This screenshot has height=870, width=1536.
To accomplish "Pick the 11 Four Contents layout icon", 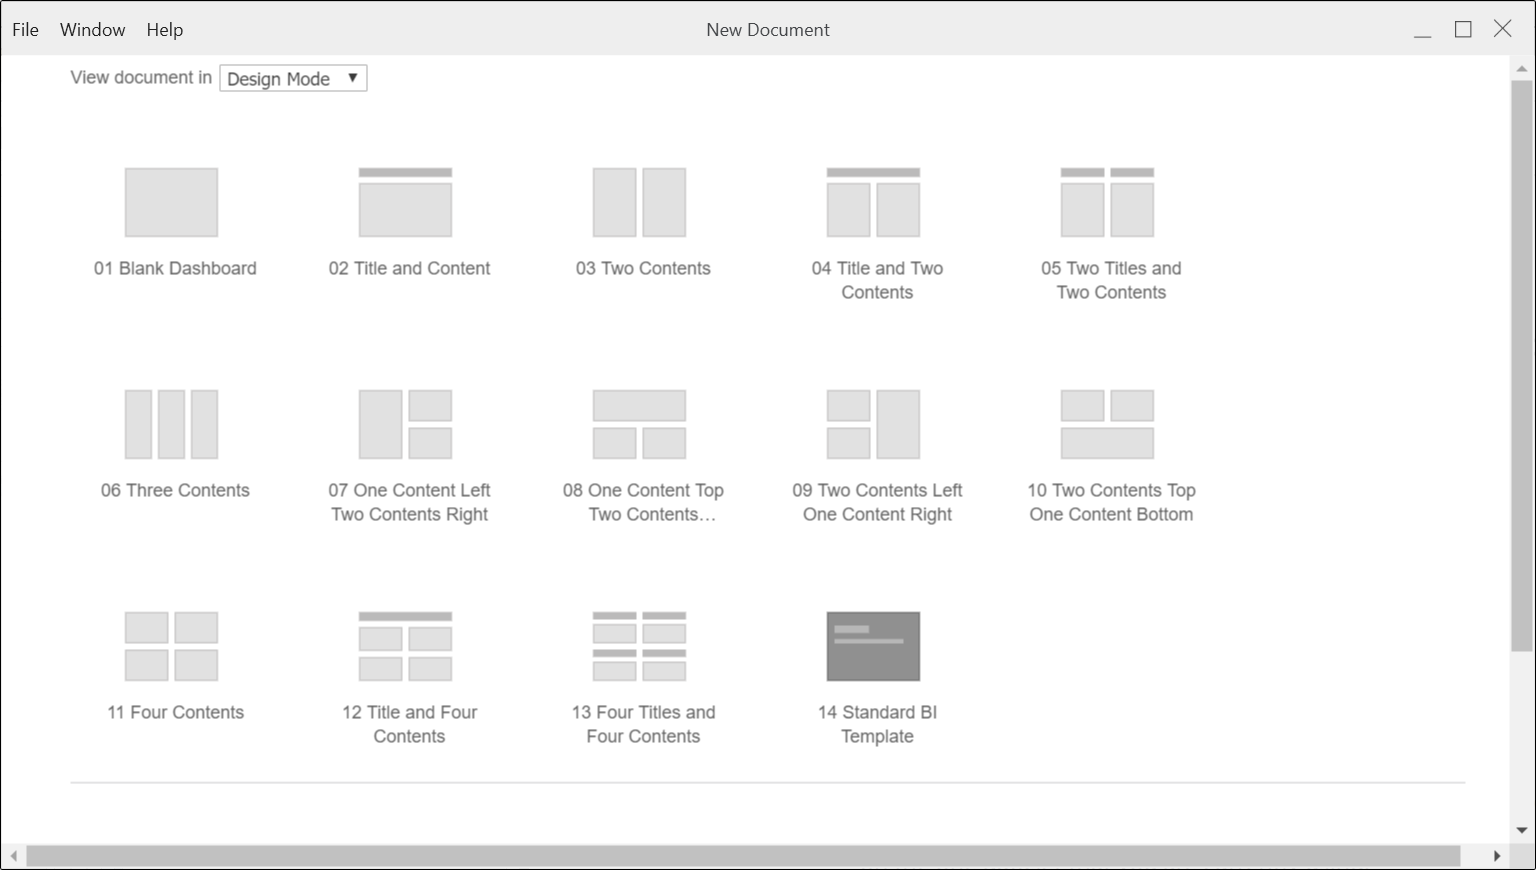I will point(171,647).
